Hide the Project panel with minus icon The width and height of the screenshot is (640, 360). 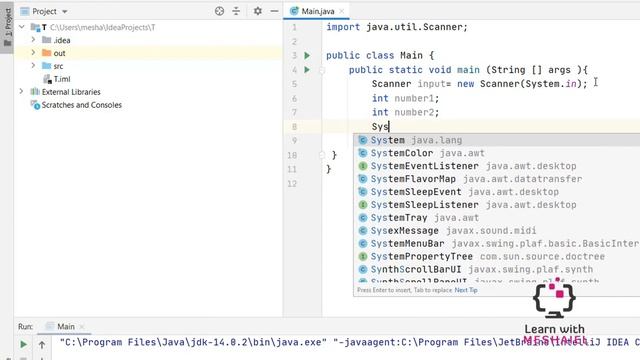click(x=274, y=11)
